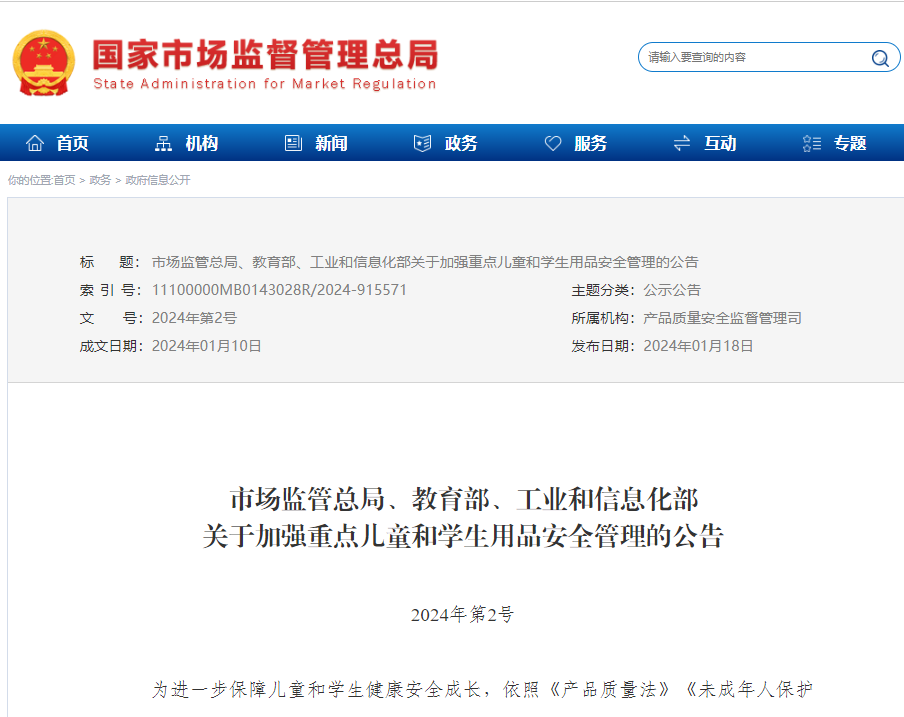Image resolution: width=904 pixels, height=717 pixels.
Task: Open the 互动 navigation menu item
Action: (x=720, y=143)
